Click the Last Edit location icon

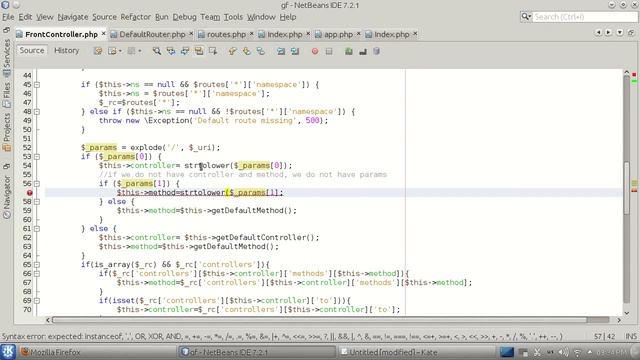98,51
